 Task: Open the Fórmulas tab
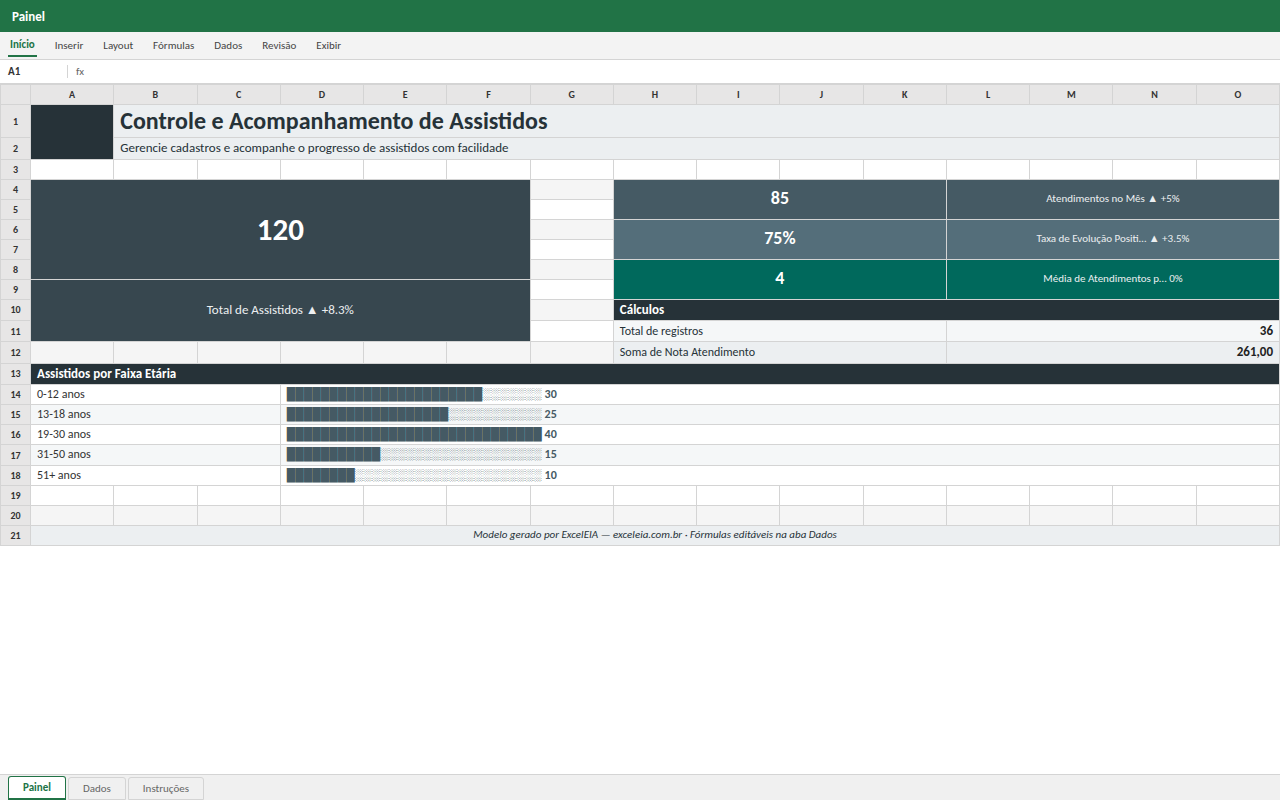pos(173,45)
